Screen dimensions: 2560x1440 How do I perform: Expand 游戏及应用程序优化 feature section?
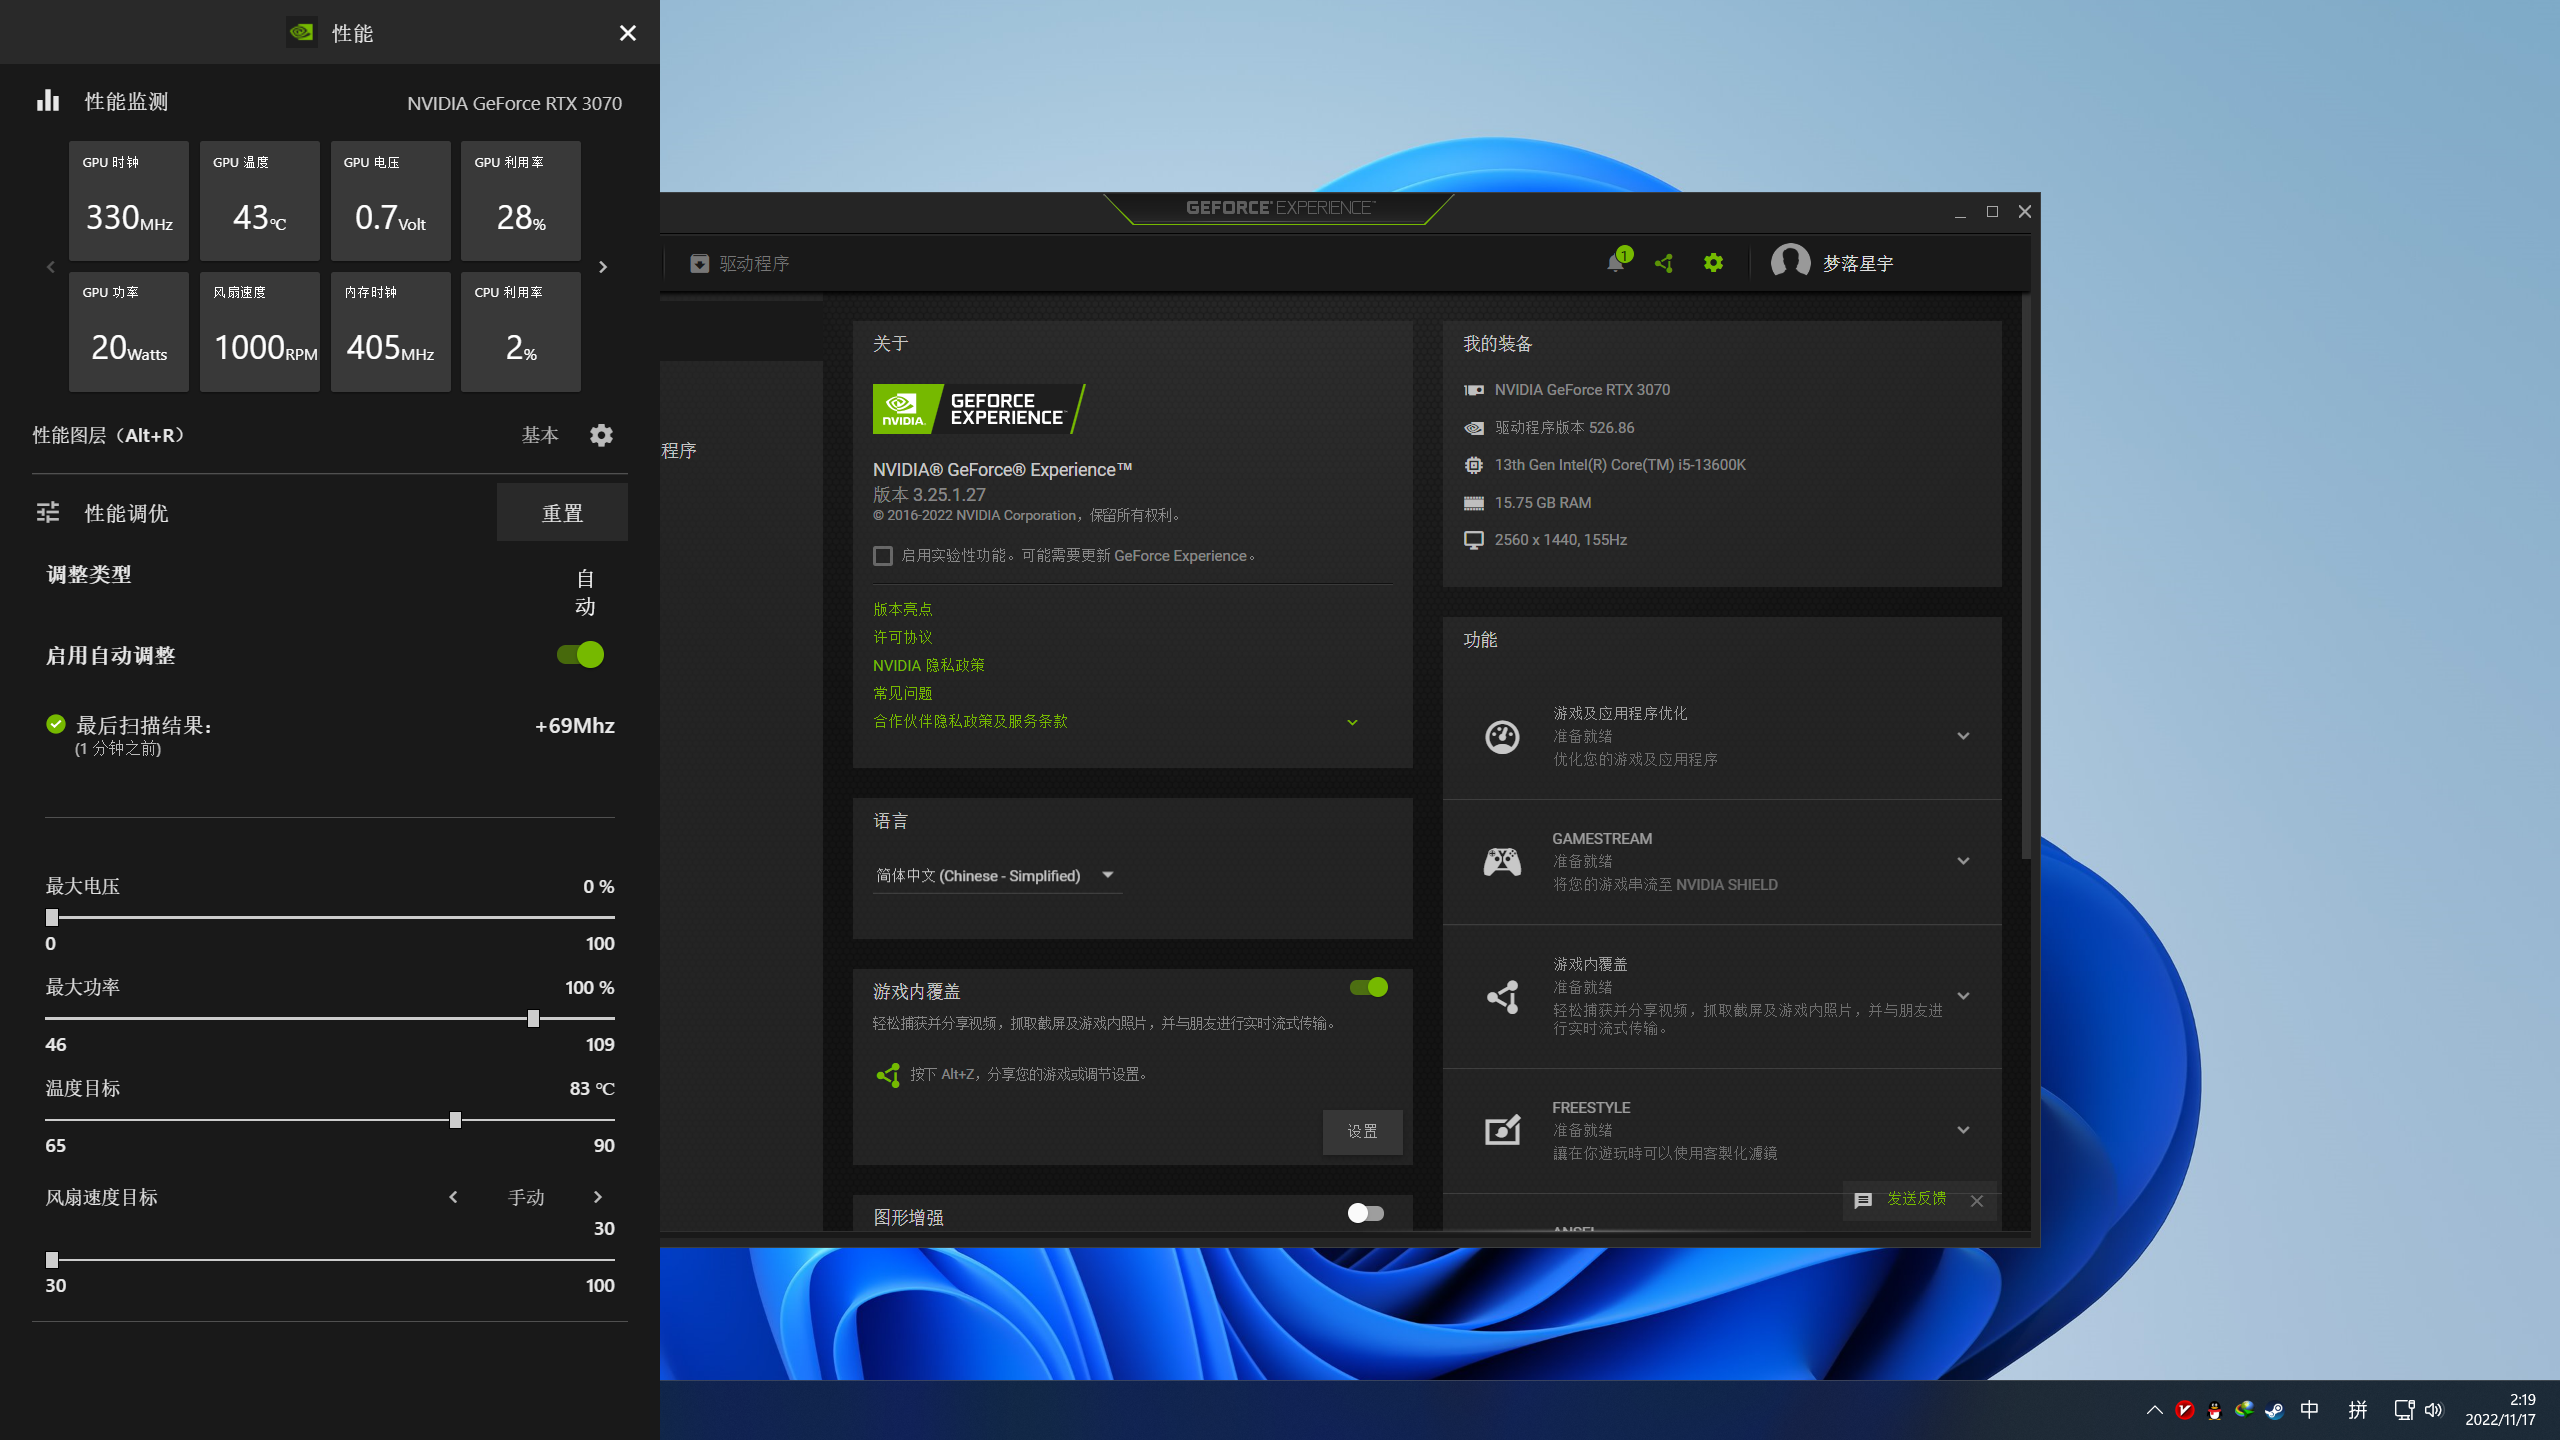pyautogui.click(x=1963, y=736)
